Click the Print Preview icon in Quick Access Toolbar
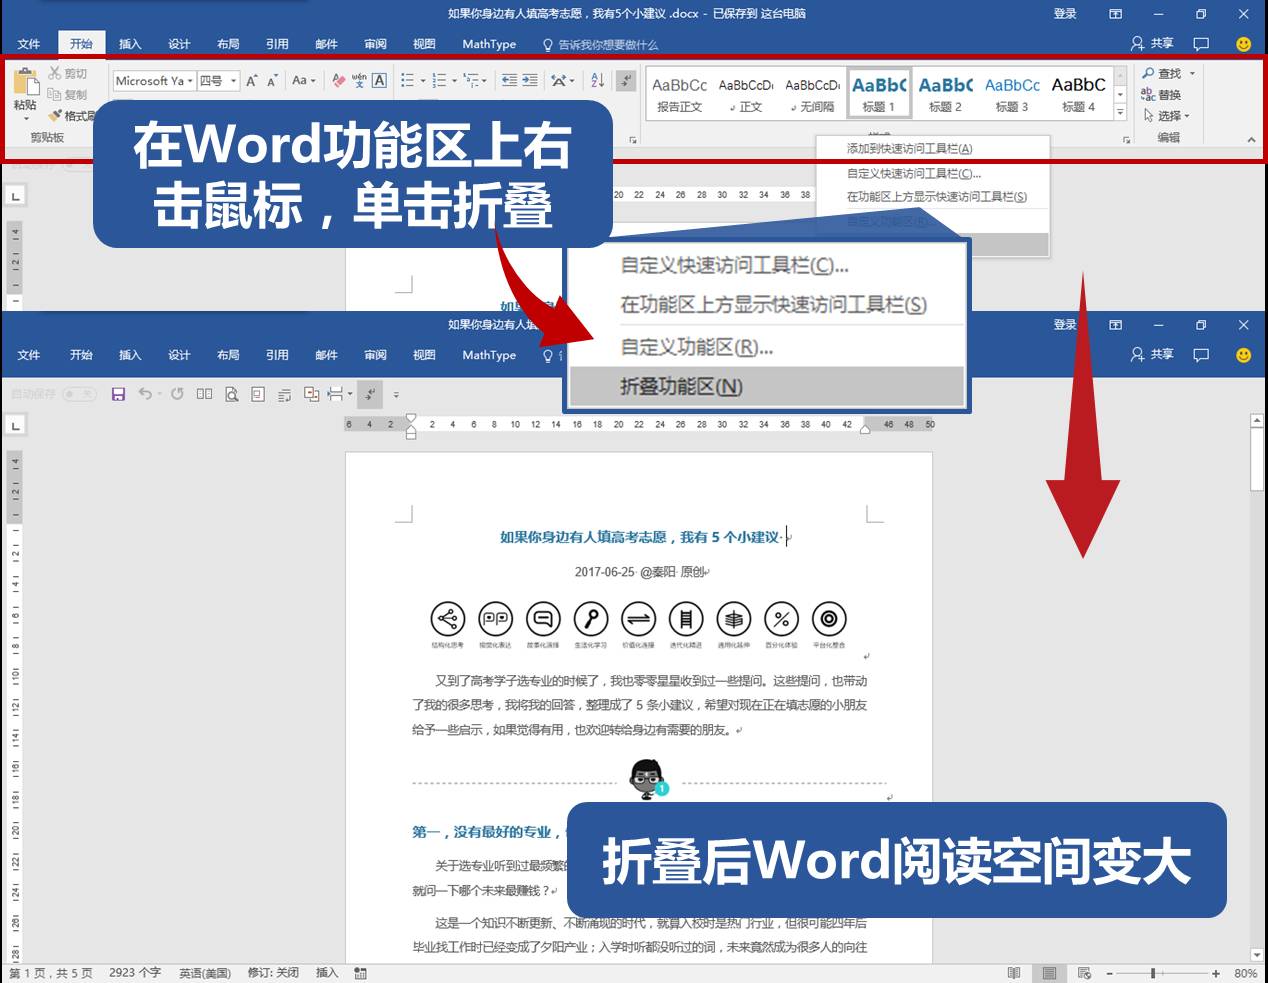1268x983 pixels. point(231,393)
